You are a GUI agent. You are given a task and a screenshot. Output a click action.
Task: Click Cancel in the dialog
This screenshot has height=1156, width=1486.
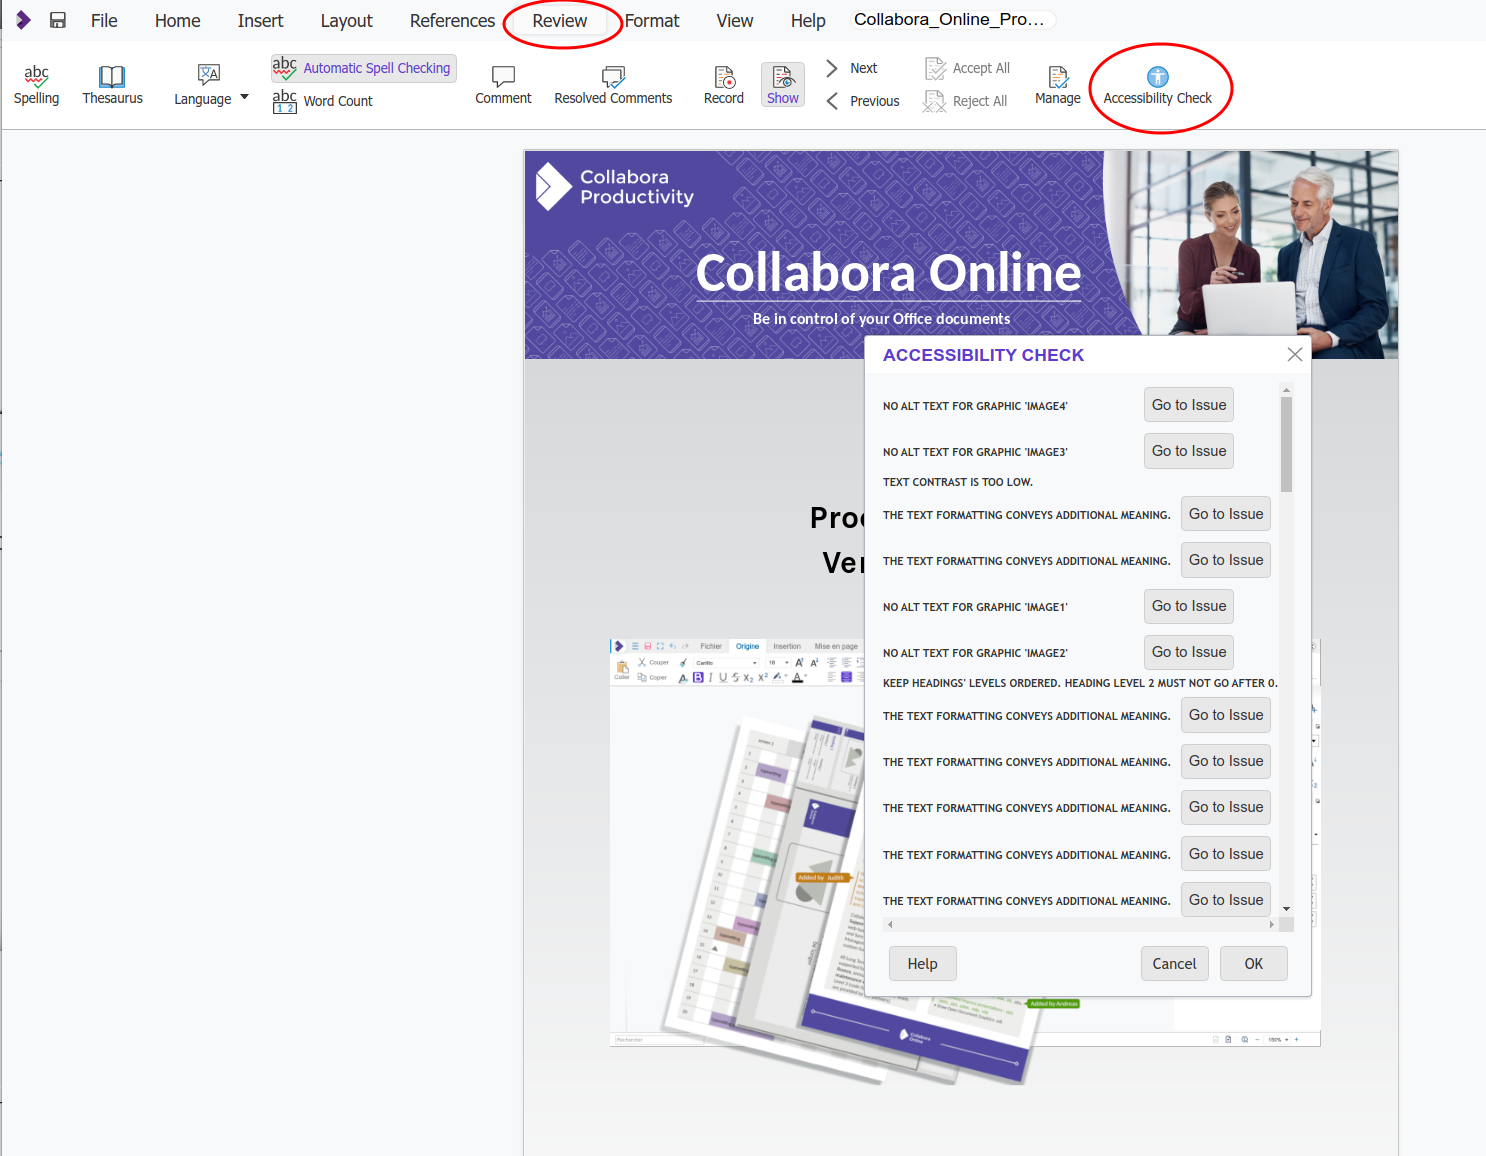[1174, 964]
